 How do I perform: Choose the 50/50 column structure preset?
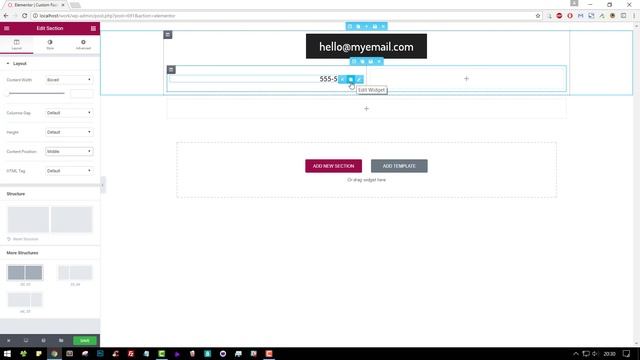point(25,273)
